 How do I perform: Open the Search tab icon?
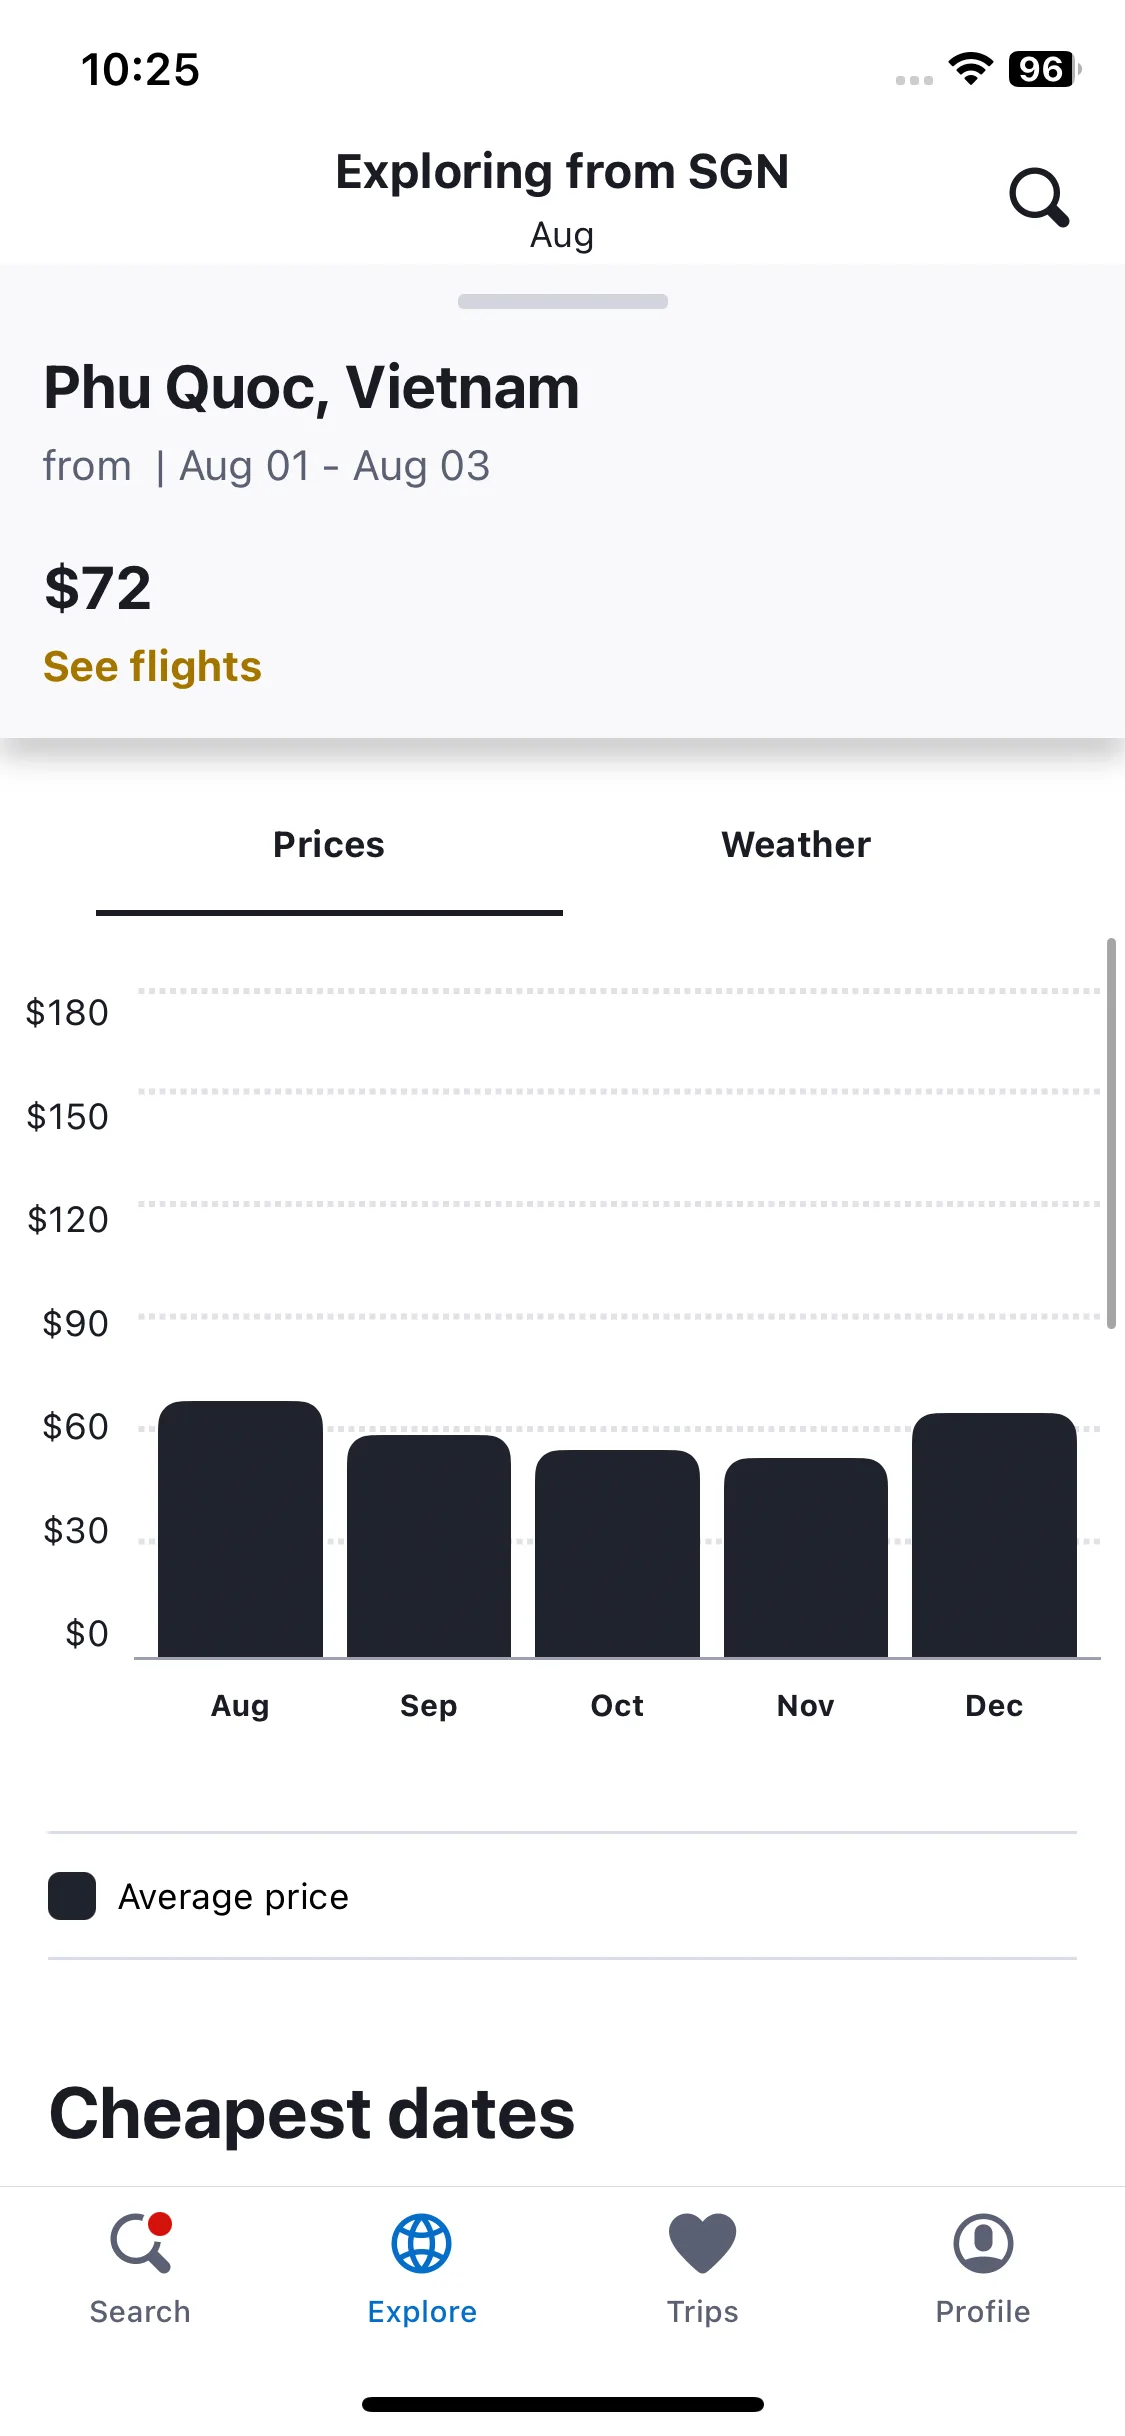tap(141, 2243)
